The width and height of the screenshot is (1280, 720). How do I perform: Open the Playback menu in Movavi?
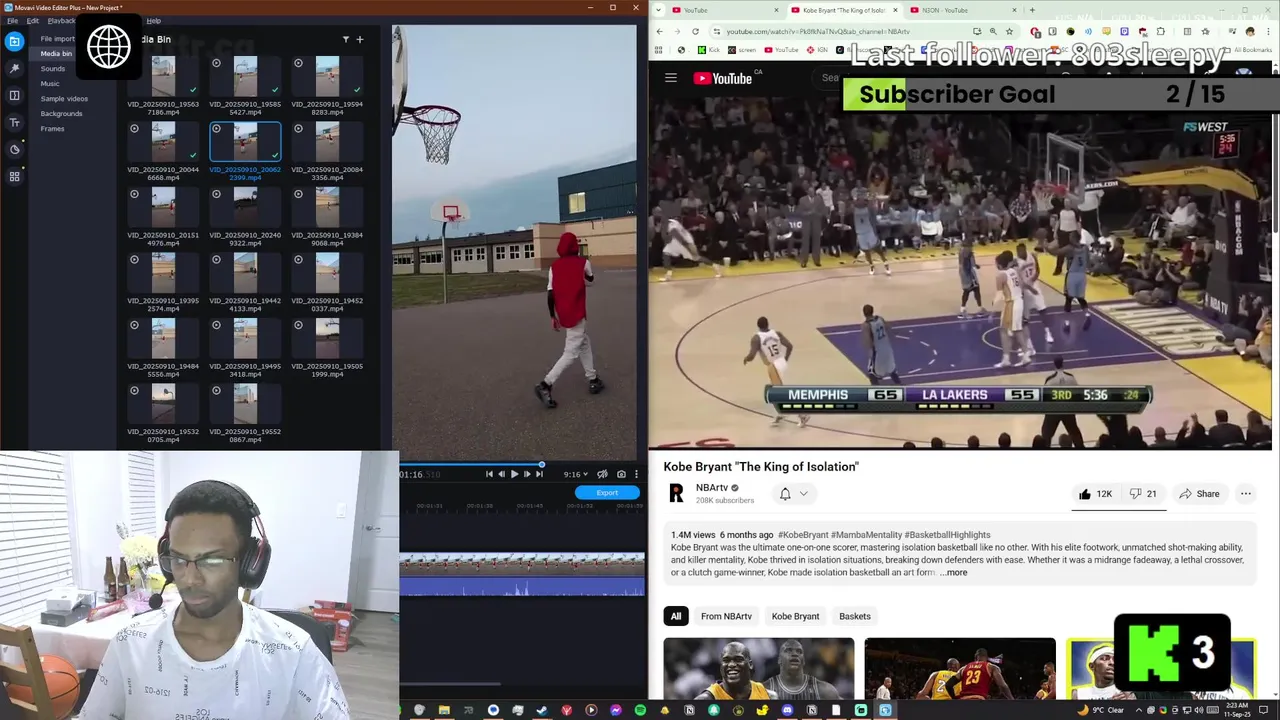pyautogui.click(x=61, y=20)
